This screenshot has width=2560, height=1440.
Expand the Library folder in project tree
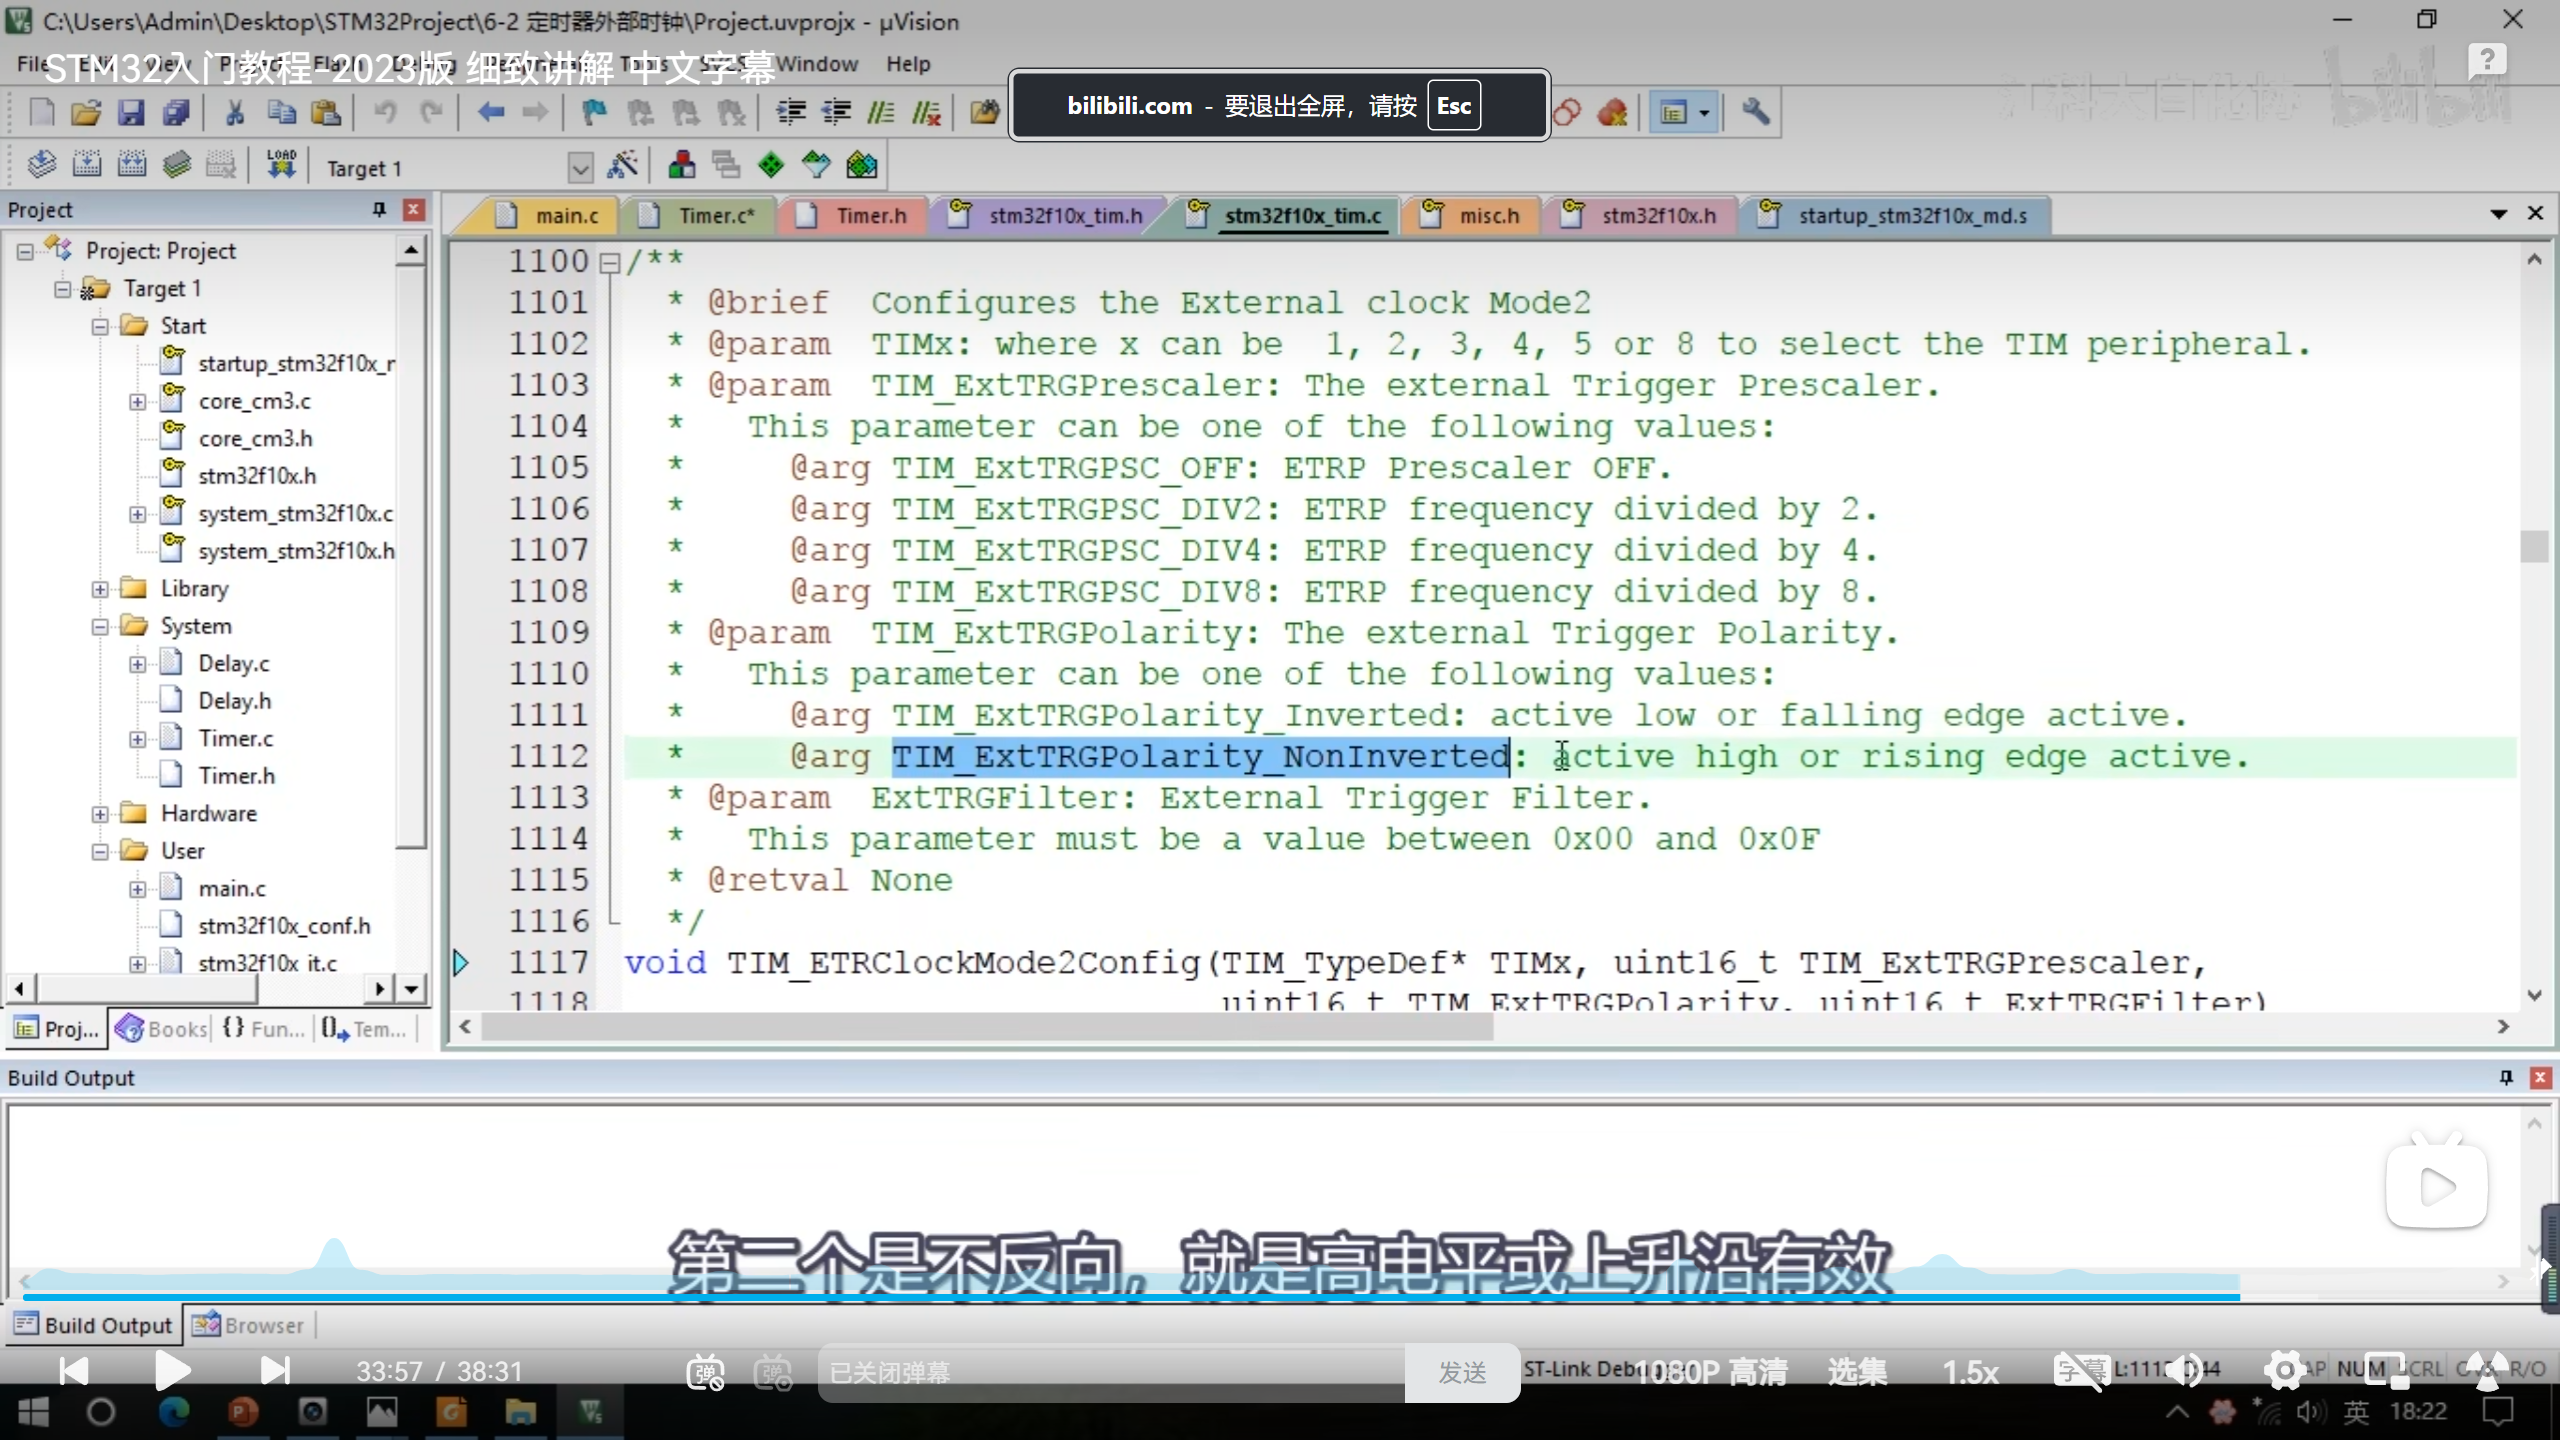pos(100,589)
